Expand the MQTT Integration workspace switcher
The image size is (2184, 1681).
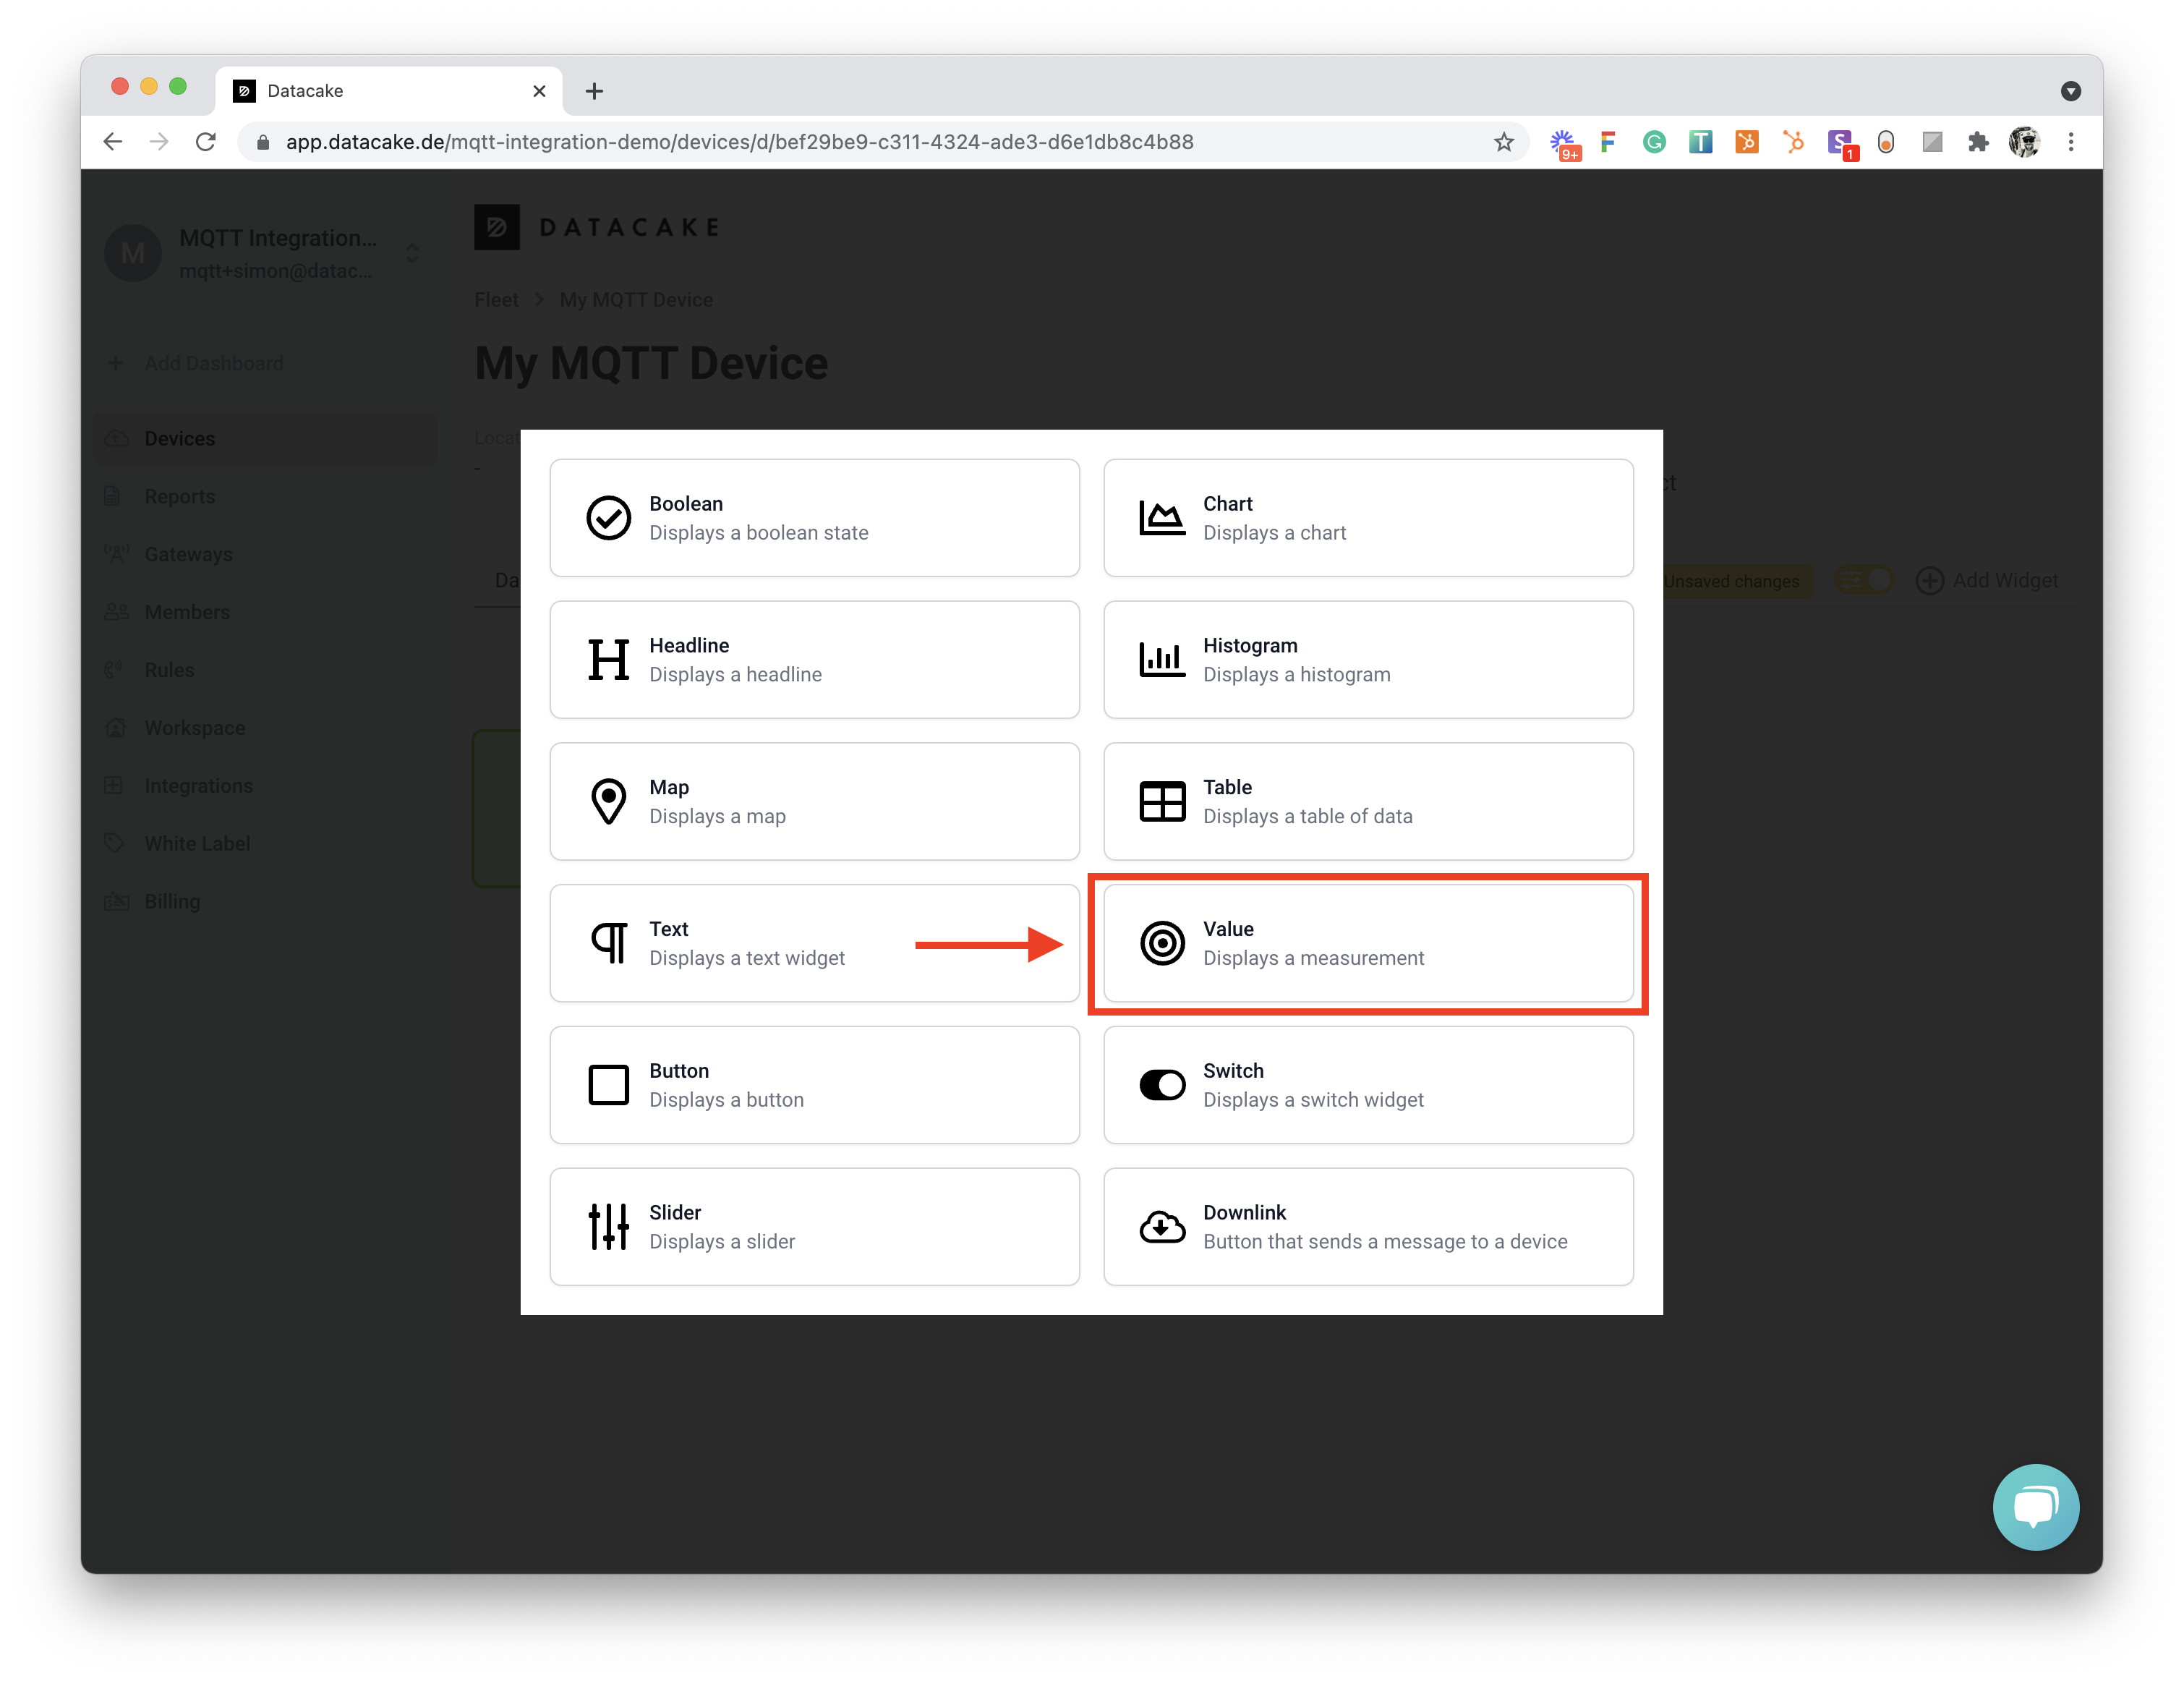point(411,253)
